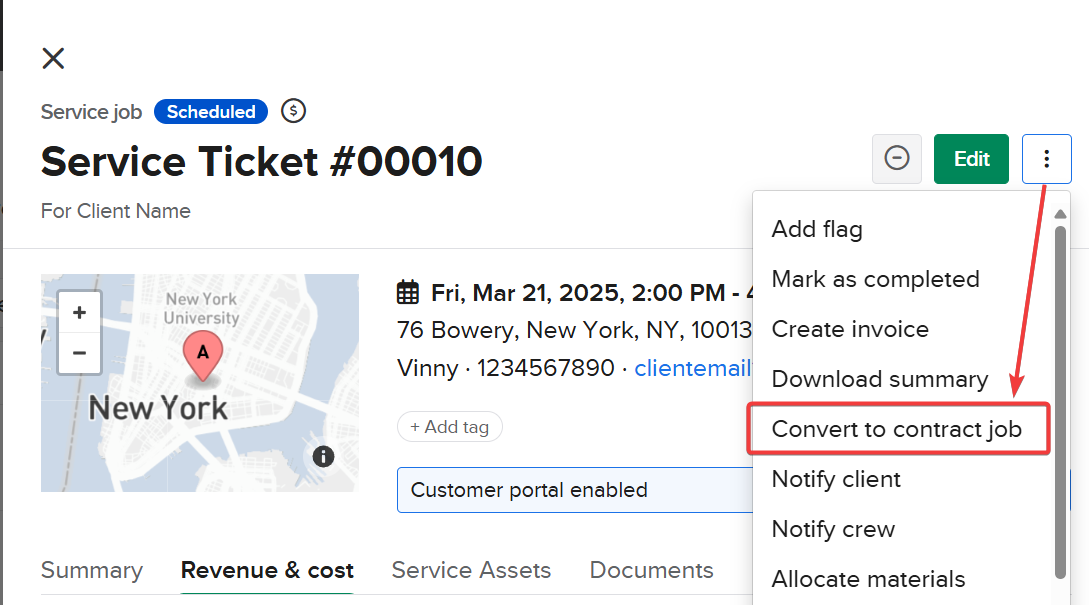Open the three-dot more options menu

pos(1046,159)
